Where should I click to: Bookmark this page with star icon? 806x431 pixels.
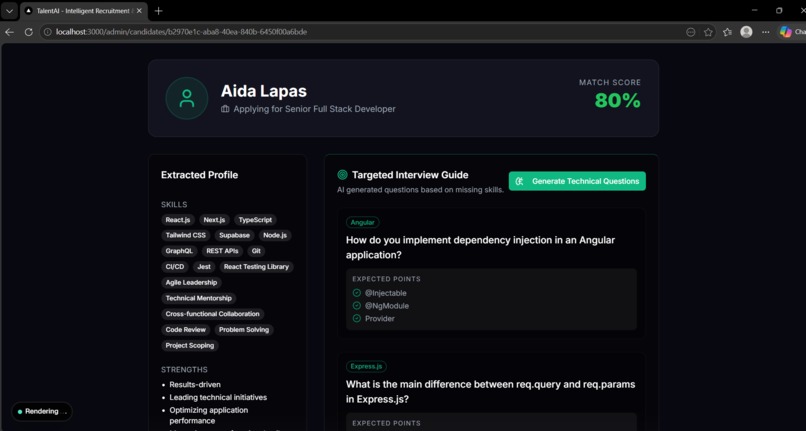pos(708,32)
